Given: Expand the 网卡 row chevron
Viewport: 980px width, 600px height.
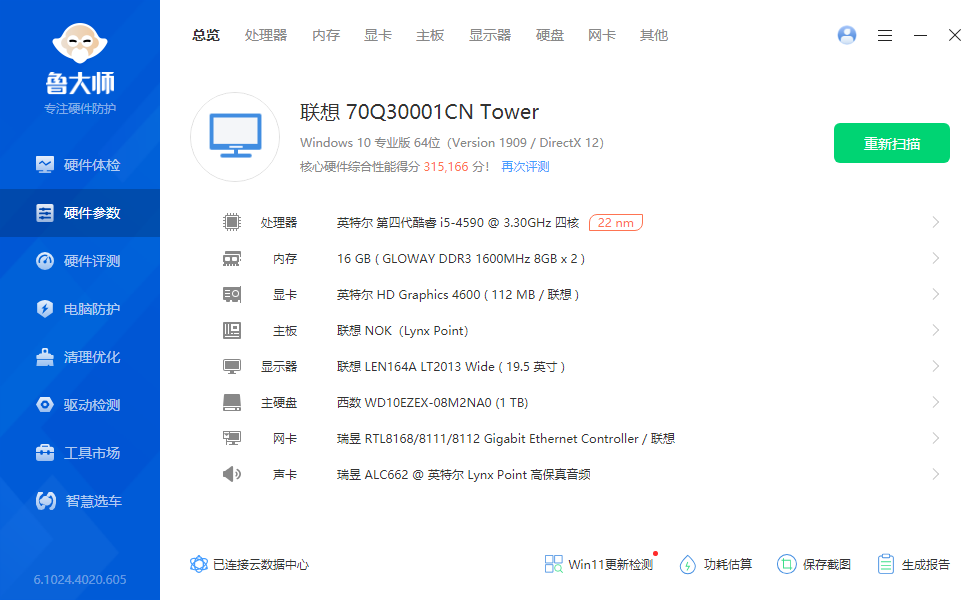Looking at the screenshot, I should pos(936,438).
